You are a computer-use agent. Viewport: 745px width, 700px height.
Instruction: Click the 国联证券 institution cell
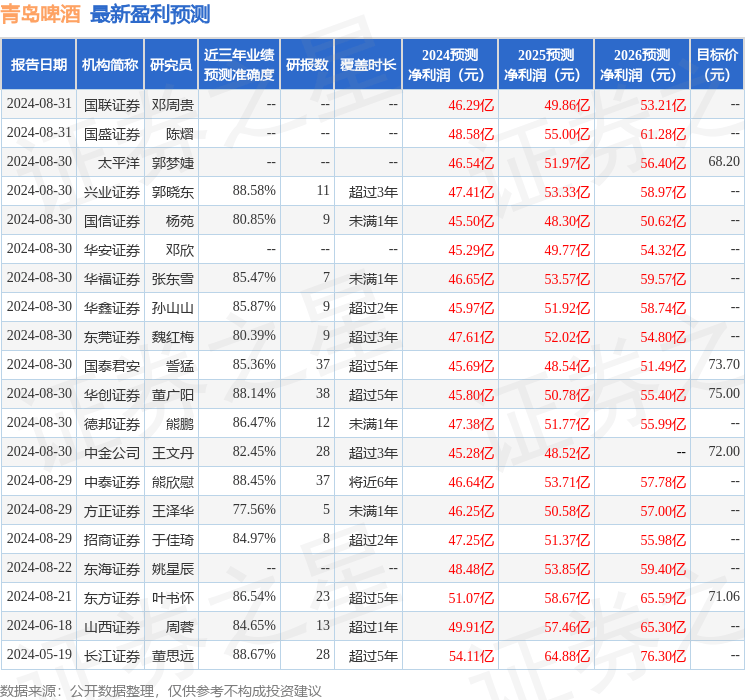coord(112,105)
